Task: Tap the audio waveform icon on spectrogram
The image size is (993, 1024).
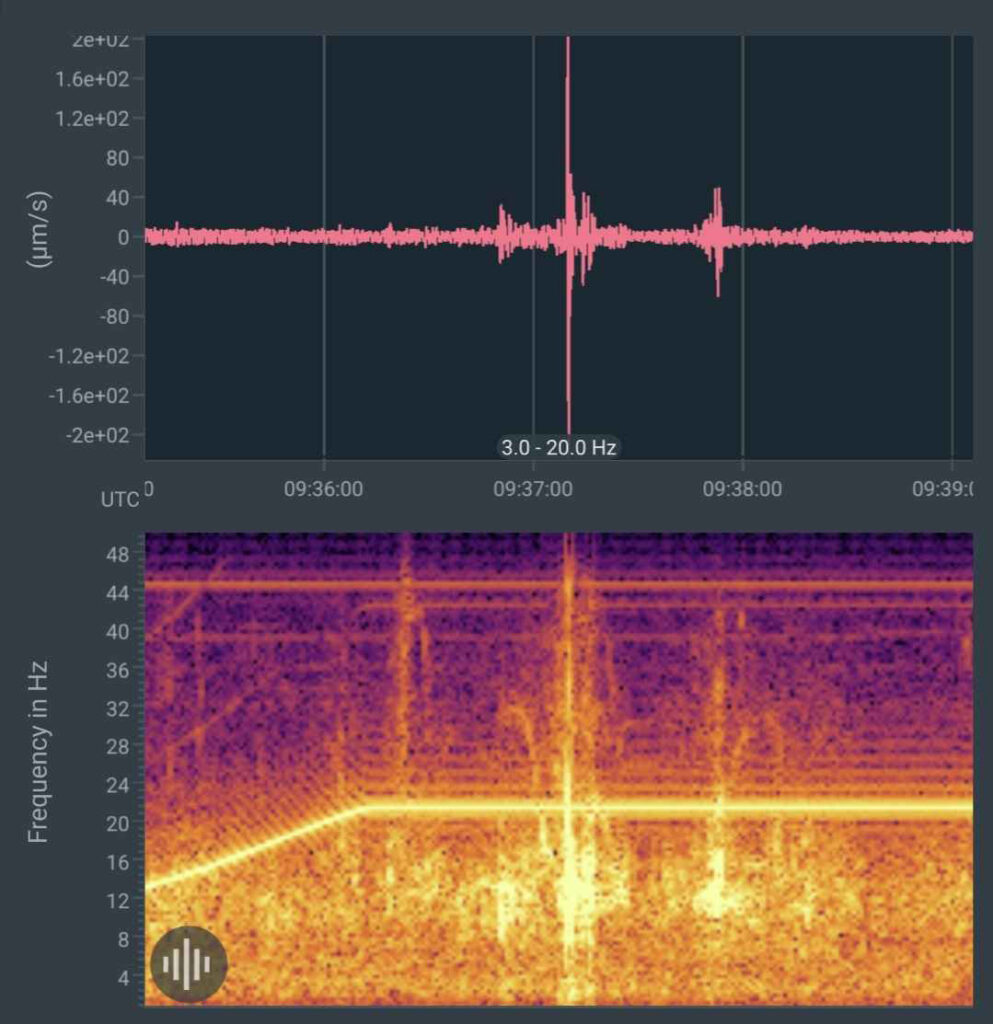Action: click(189, 964)
